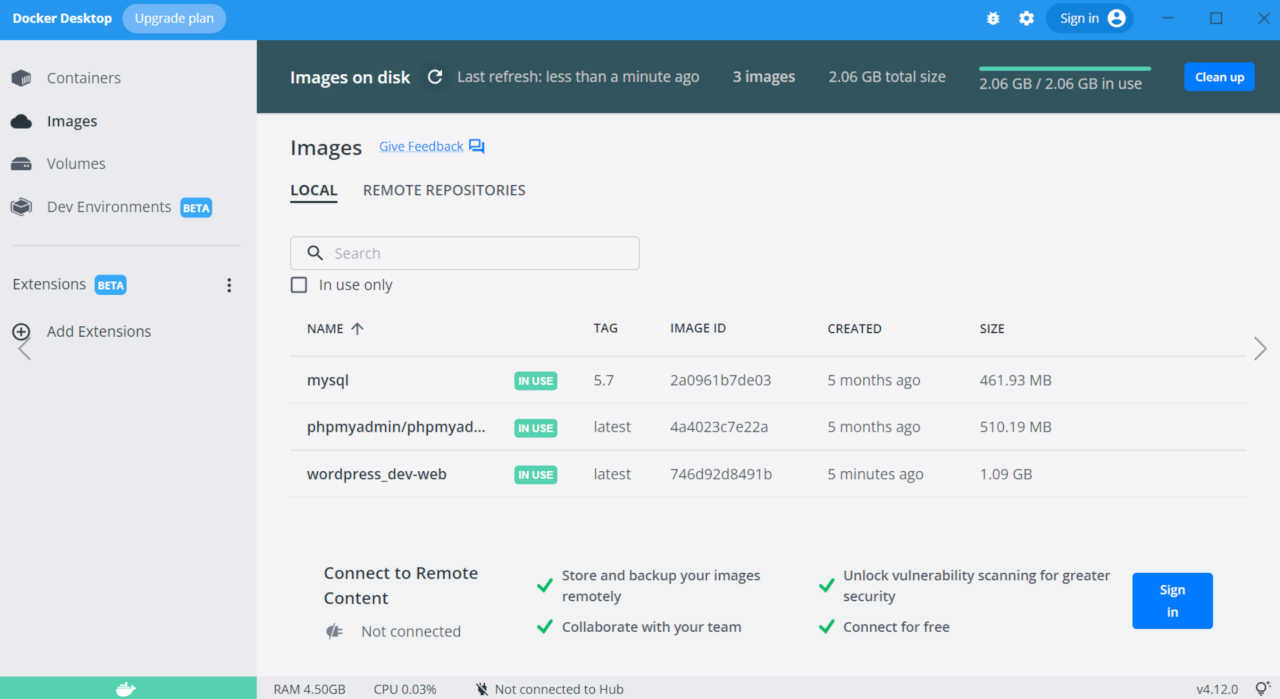Click the Not connected plug icon

tap(335, 631)
